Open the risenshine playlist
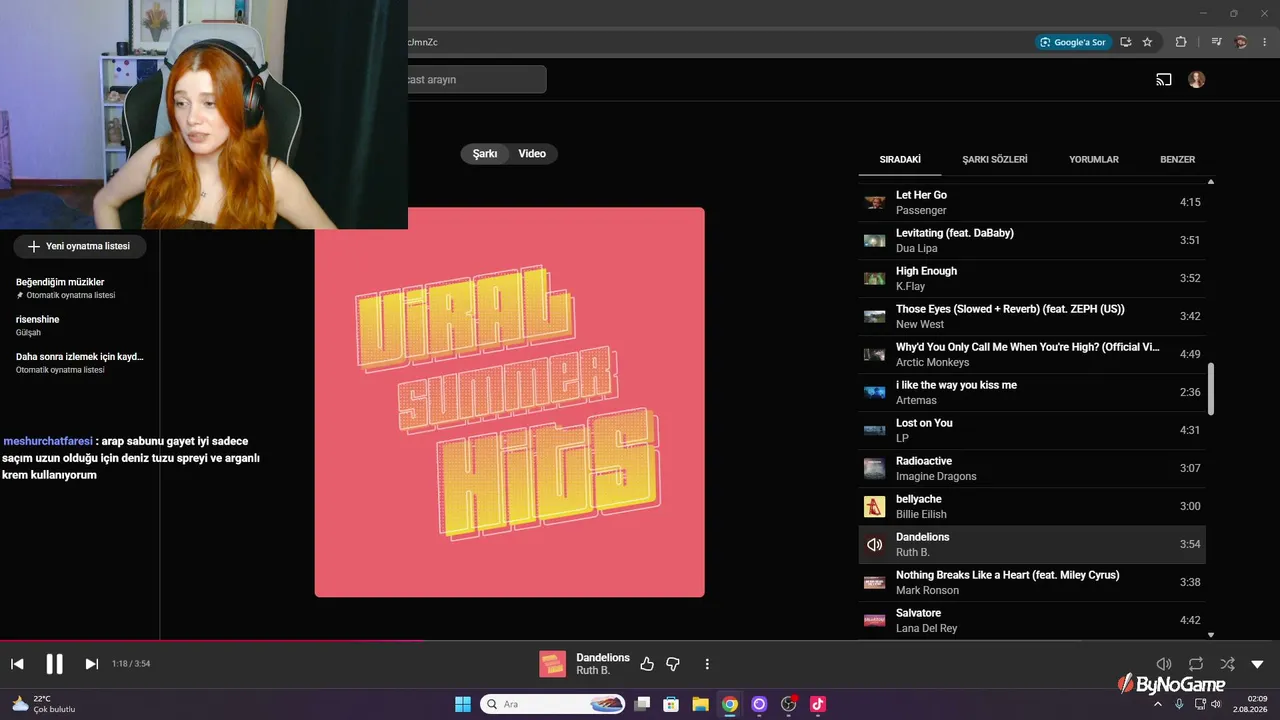 point(80,325)
